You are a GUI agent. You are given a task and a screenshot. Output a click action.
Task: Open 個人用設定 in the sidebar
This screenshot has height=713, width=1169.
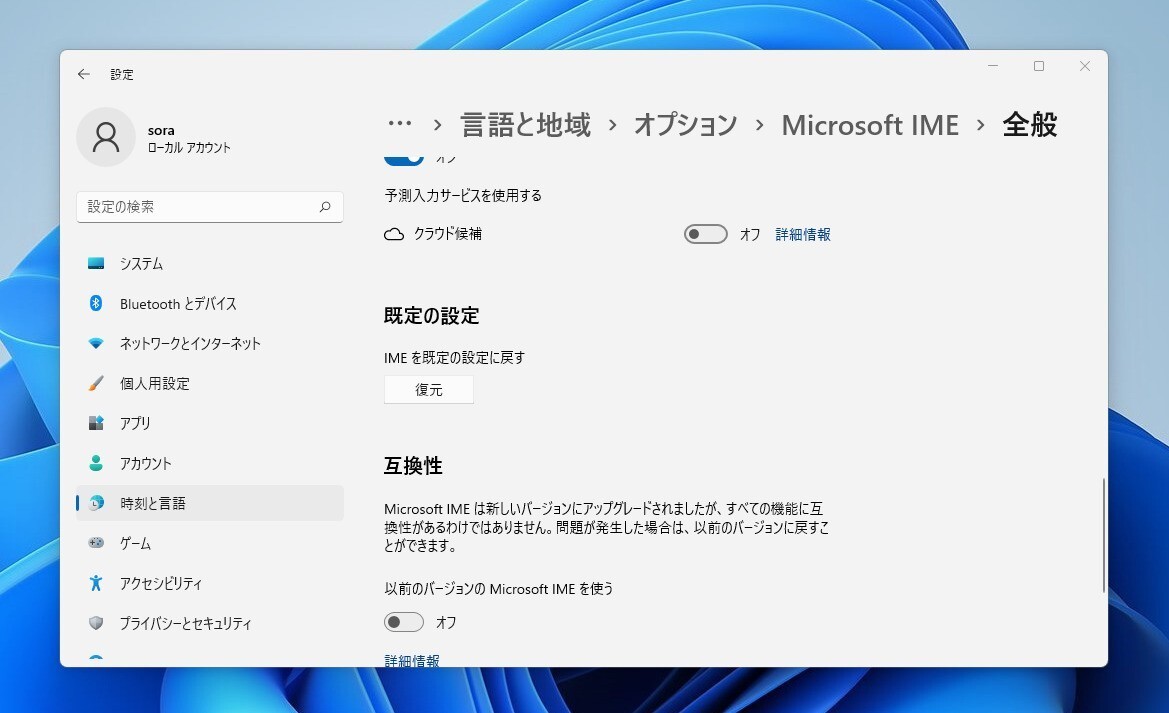pyautogui.click(x=154, y=384)
